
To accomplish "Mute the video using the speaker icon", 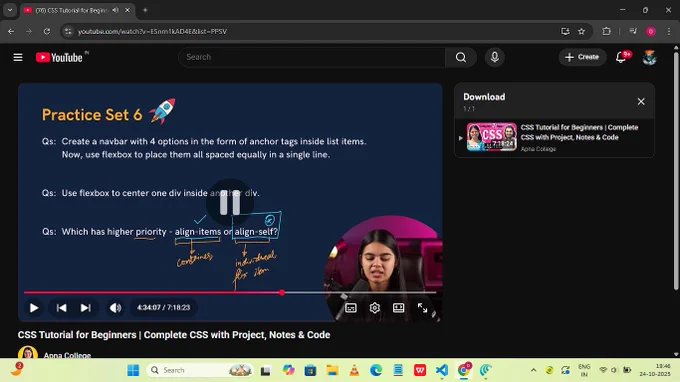I will pyautogui.click(x=115, y=308).
